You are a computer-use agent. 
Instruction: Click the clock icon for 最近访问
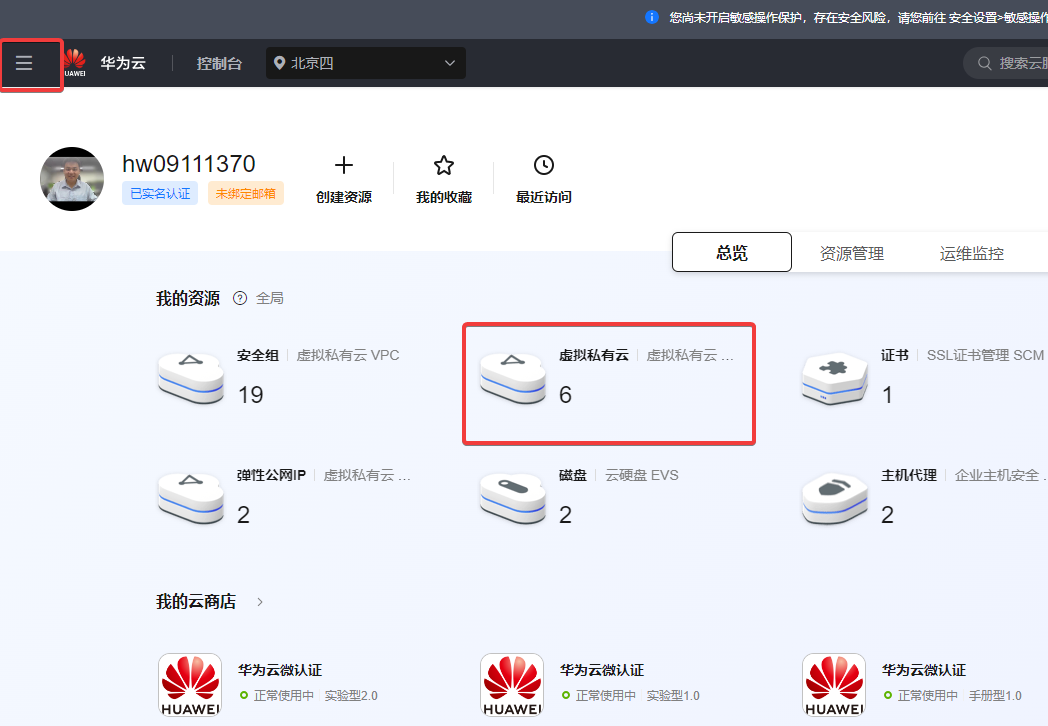[544, 165]
